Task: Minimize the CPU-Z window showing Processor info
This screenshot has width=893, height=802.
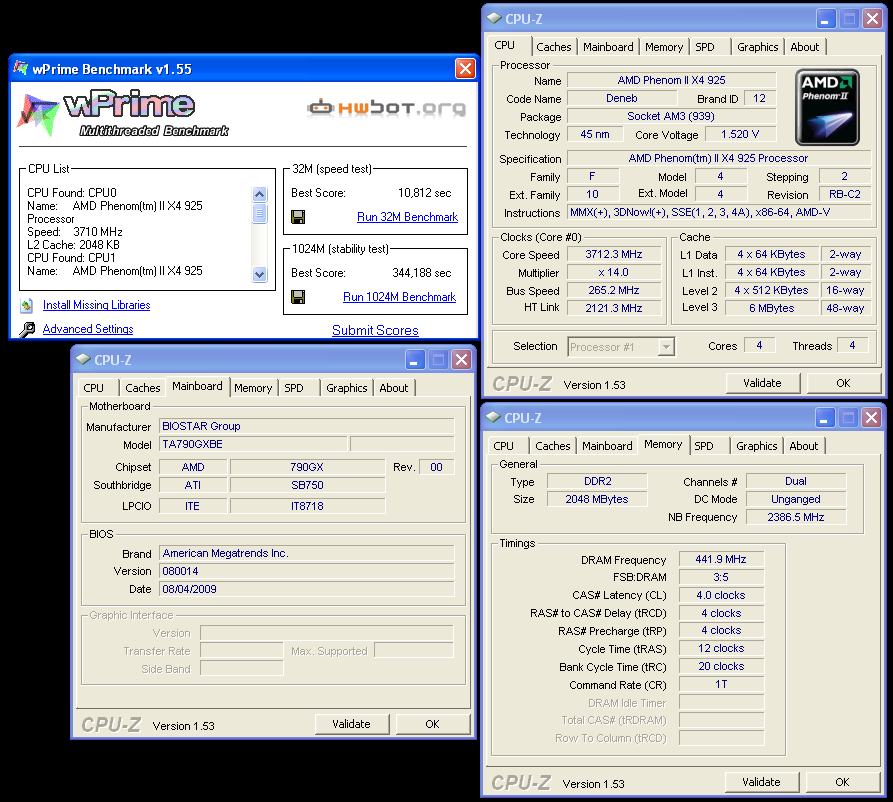Action: (x=825, y=19)
